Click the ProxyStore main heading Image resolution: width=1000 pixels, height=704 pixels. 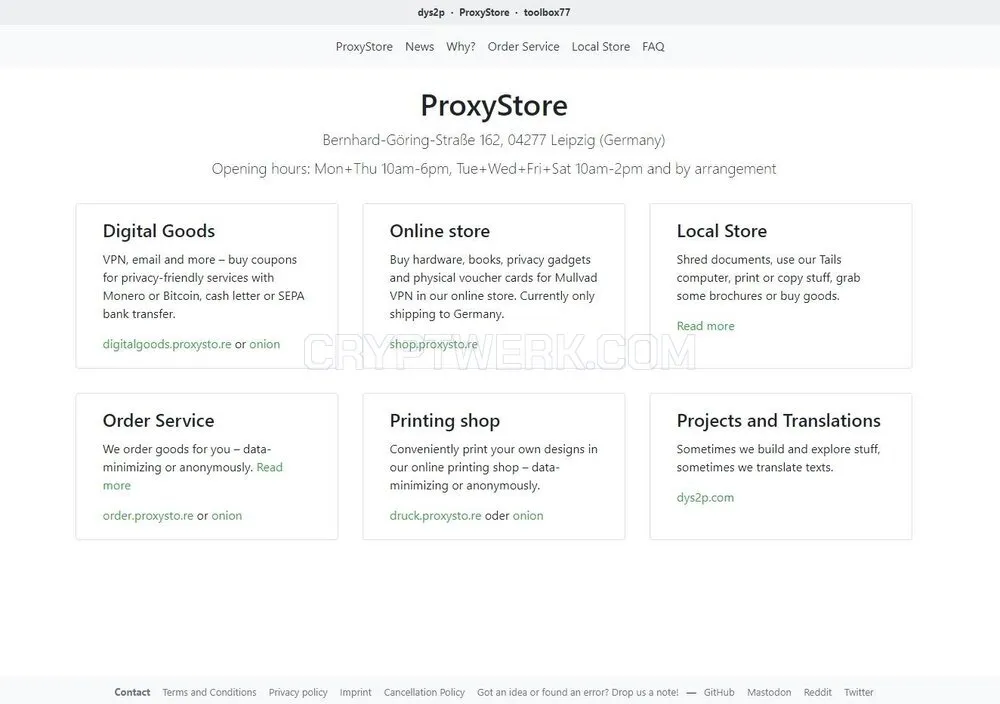tap(494, 106)
